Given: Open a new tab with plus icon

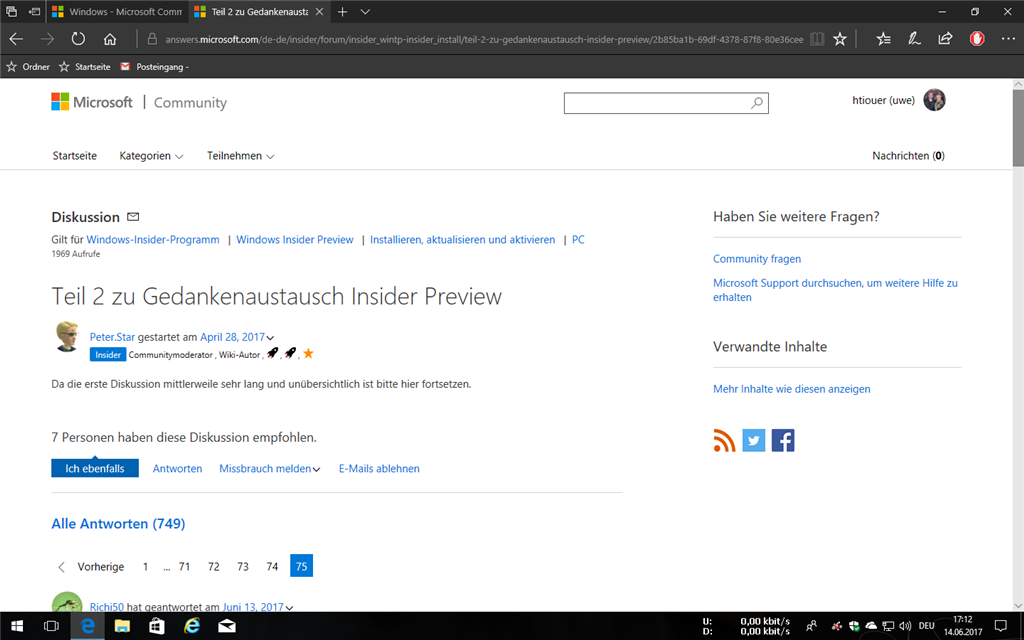Looking at the screenshot, I should 342,11.
